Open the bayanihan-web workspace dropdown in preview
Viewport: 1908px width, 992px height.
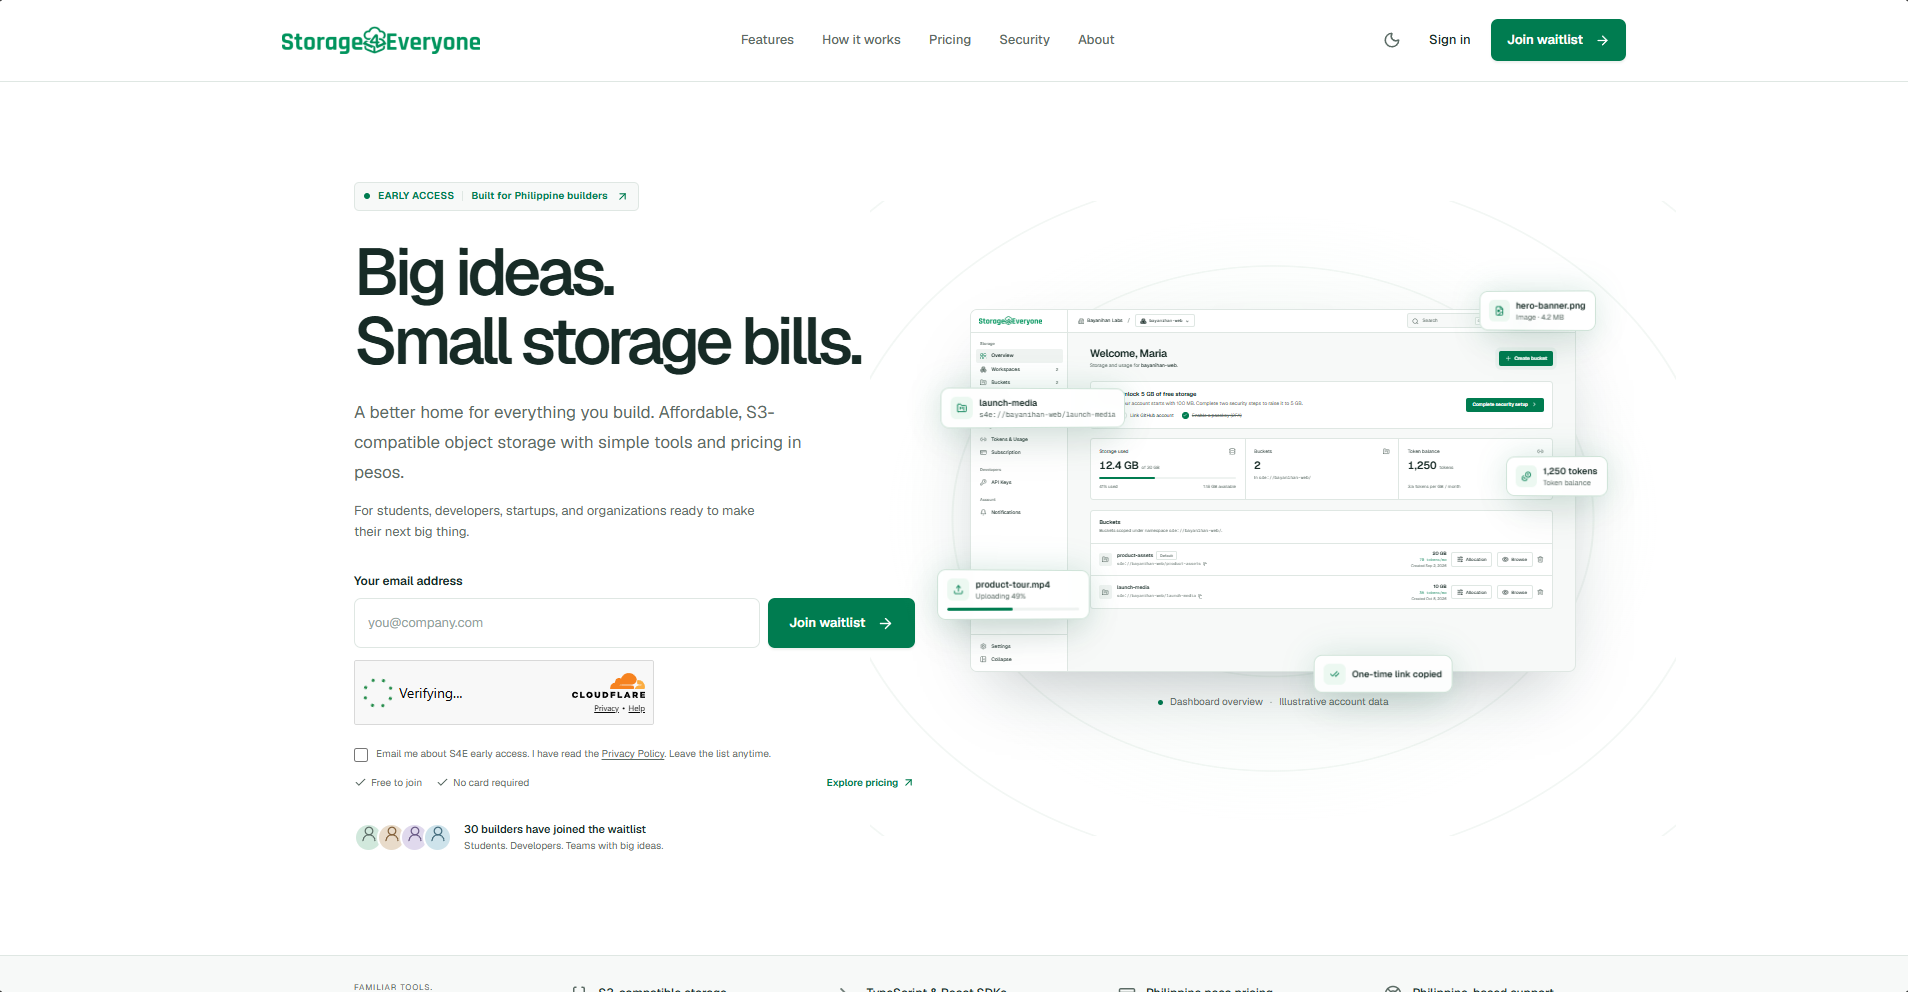tap(1165, 321)
